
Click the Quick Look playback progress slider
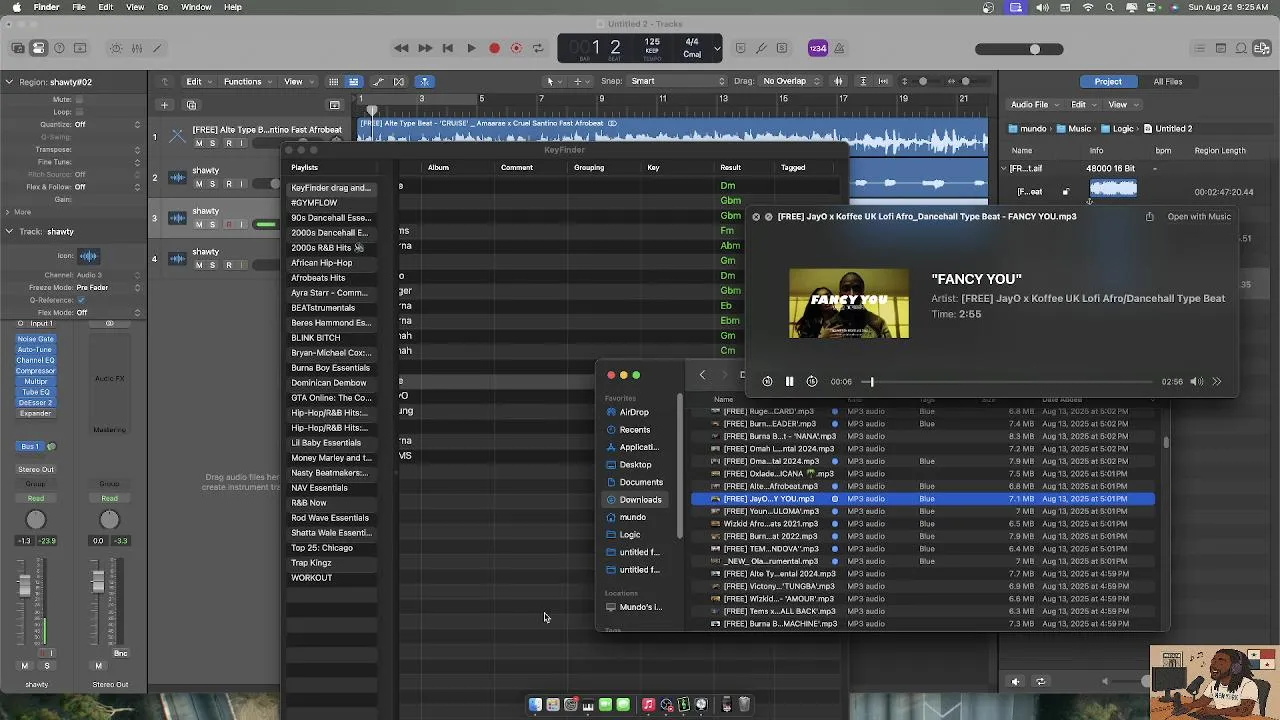1008,381
